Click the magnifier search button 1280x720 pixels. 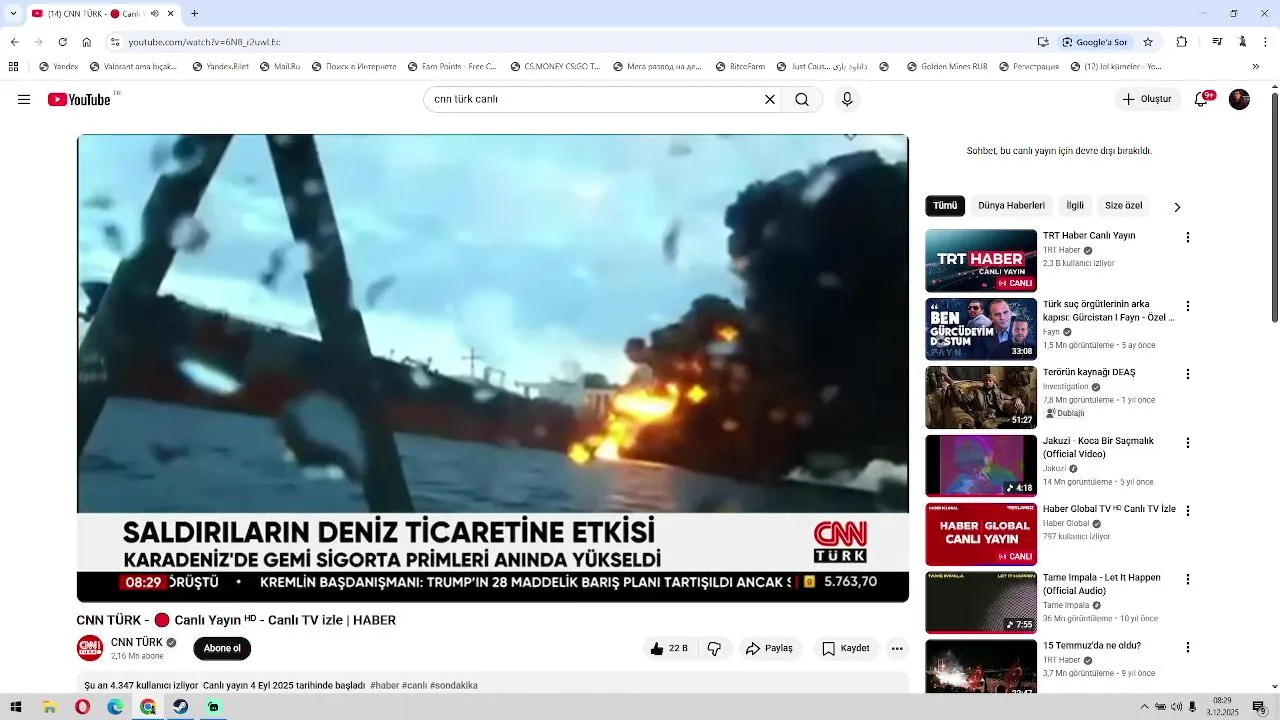[x=802, y=99]
